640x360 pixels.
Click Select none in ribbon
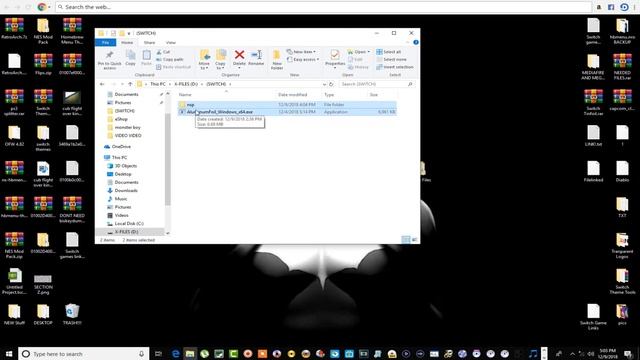point(391,60)
